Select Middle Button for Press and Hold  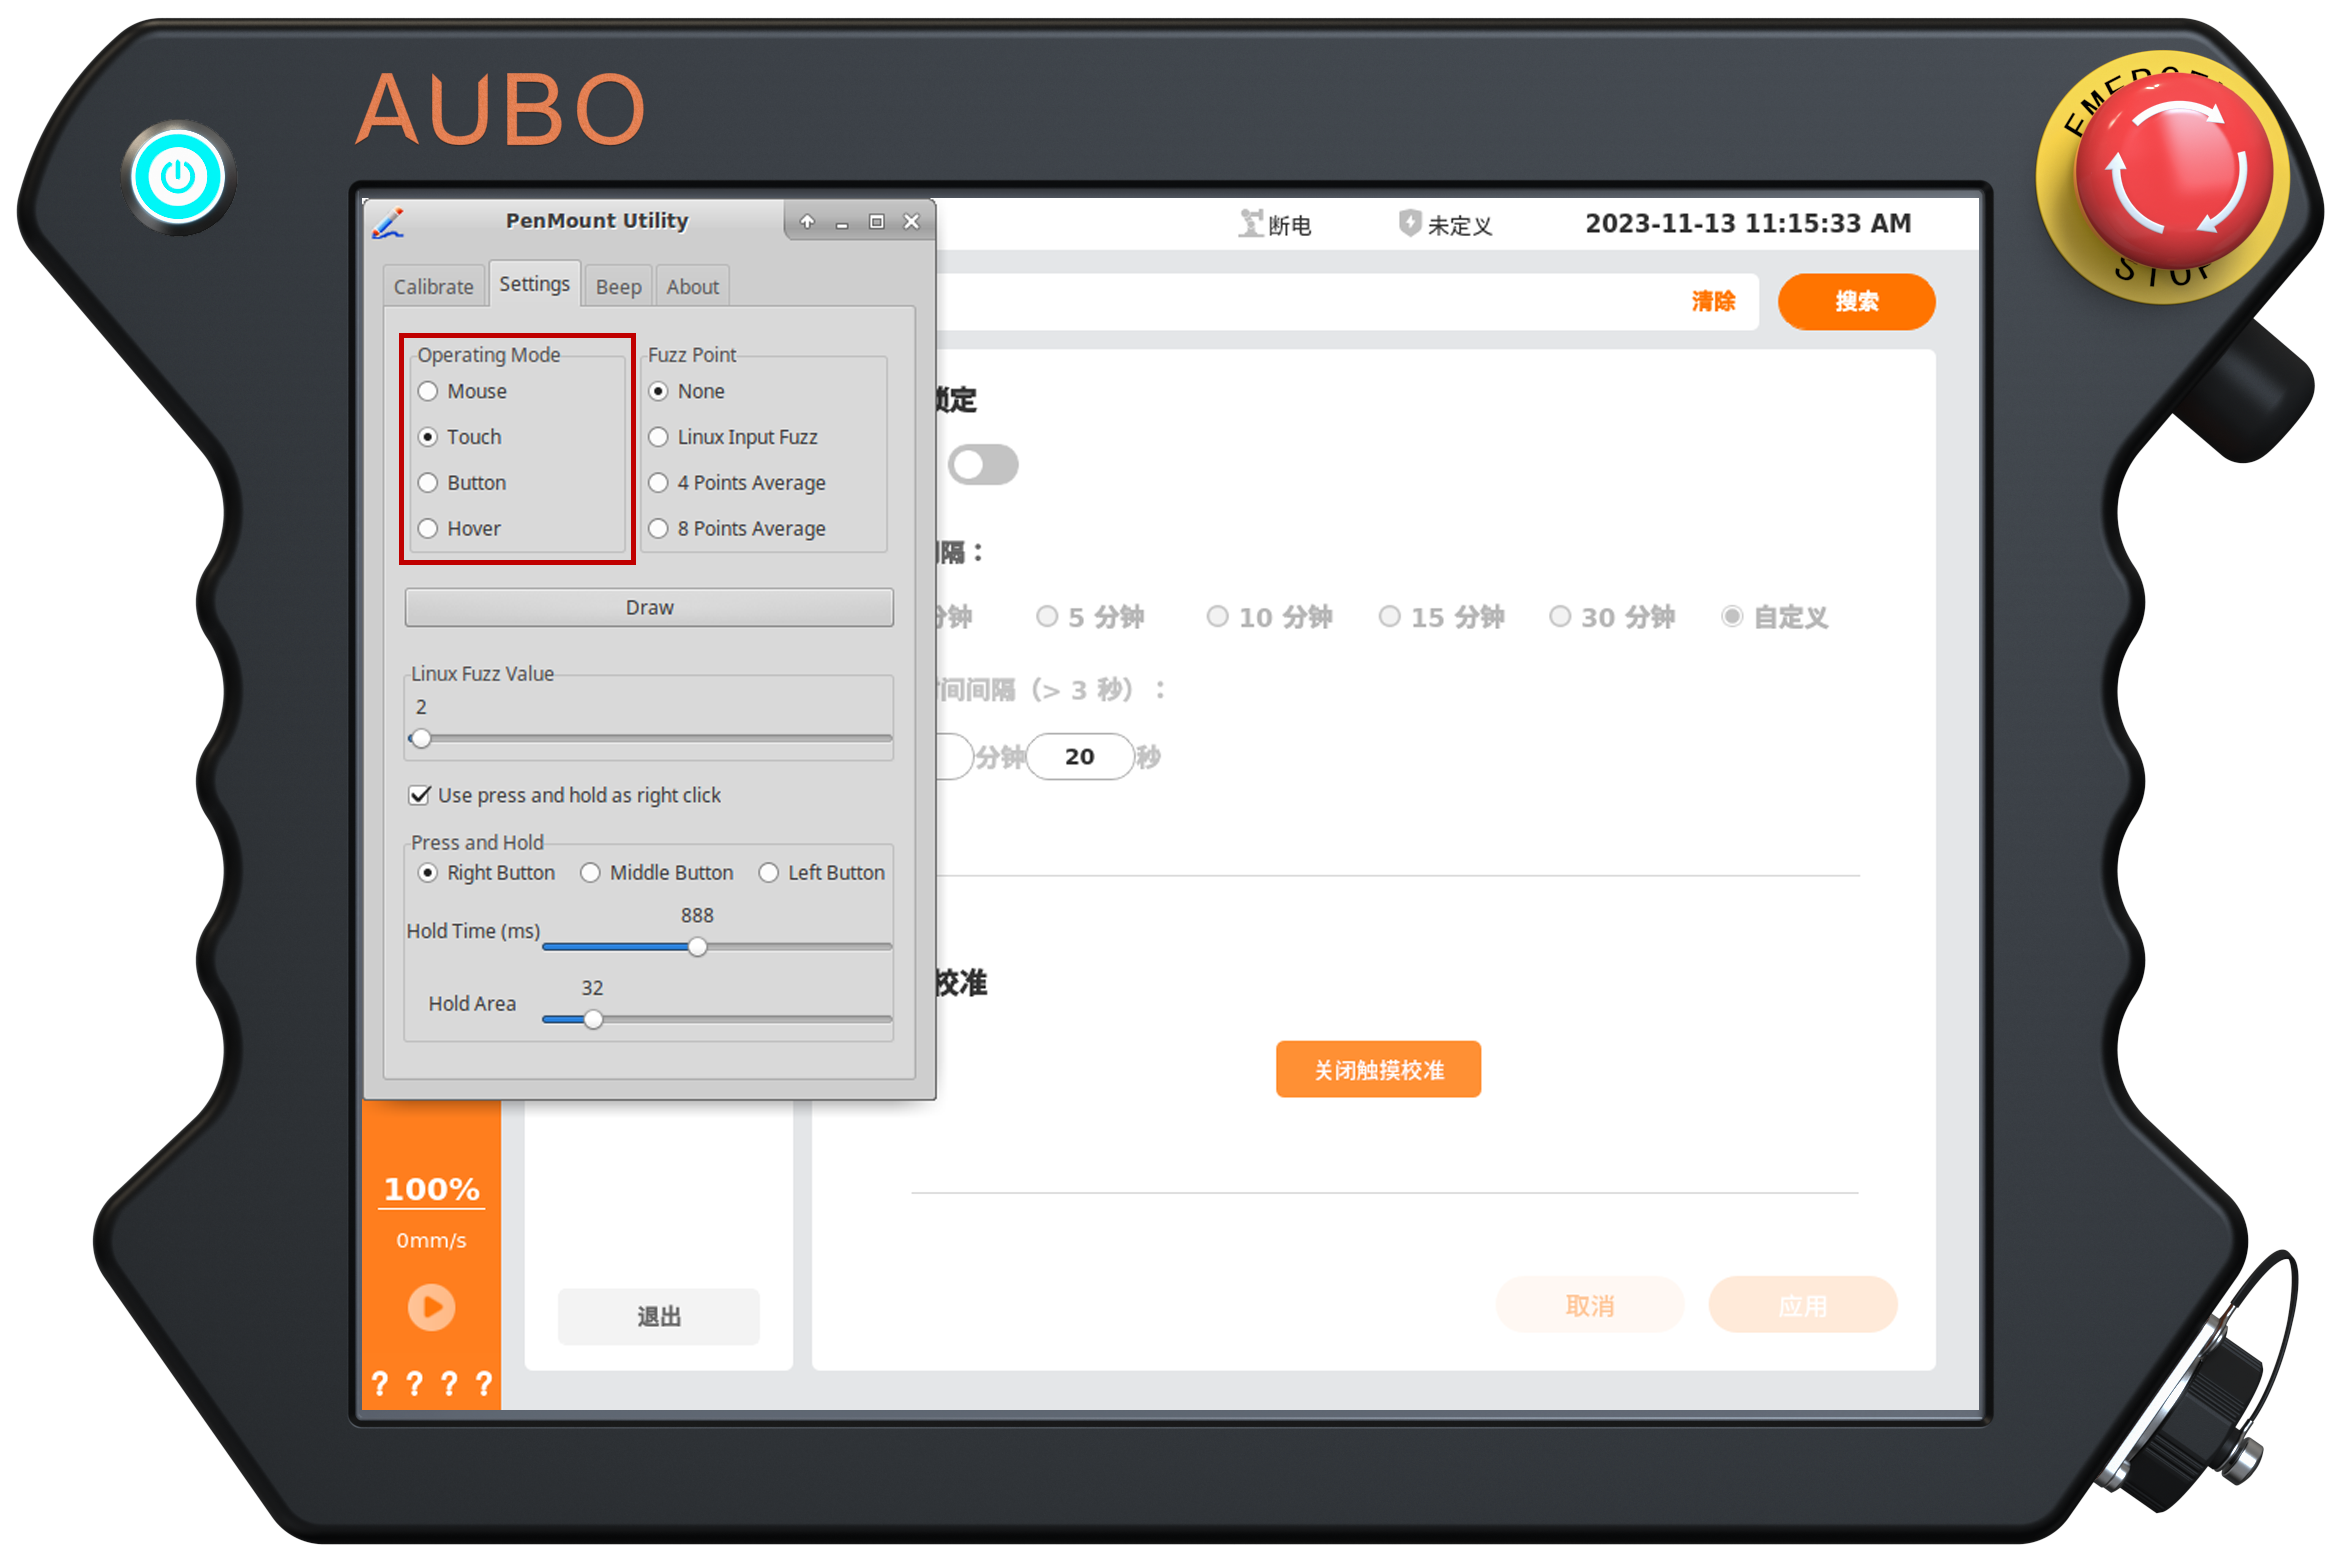[x=657, y=873]
